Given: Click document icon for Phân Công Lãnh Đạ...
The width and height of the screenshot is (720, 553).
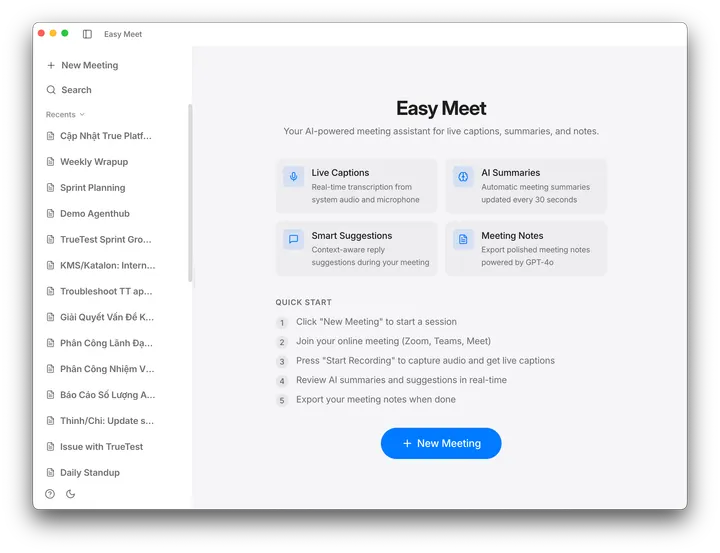Looking at the screenshot, I should [x=51, y=343].
